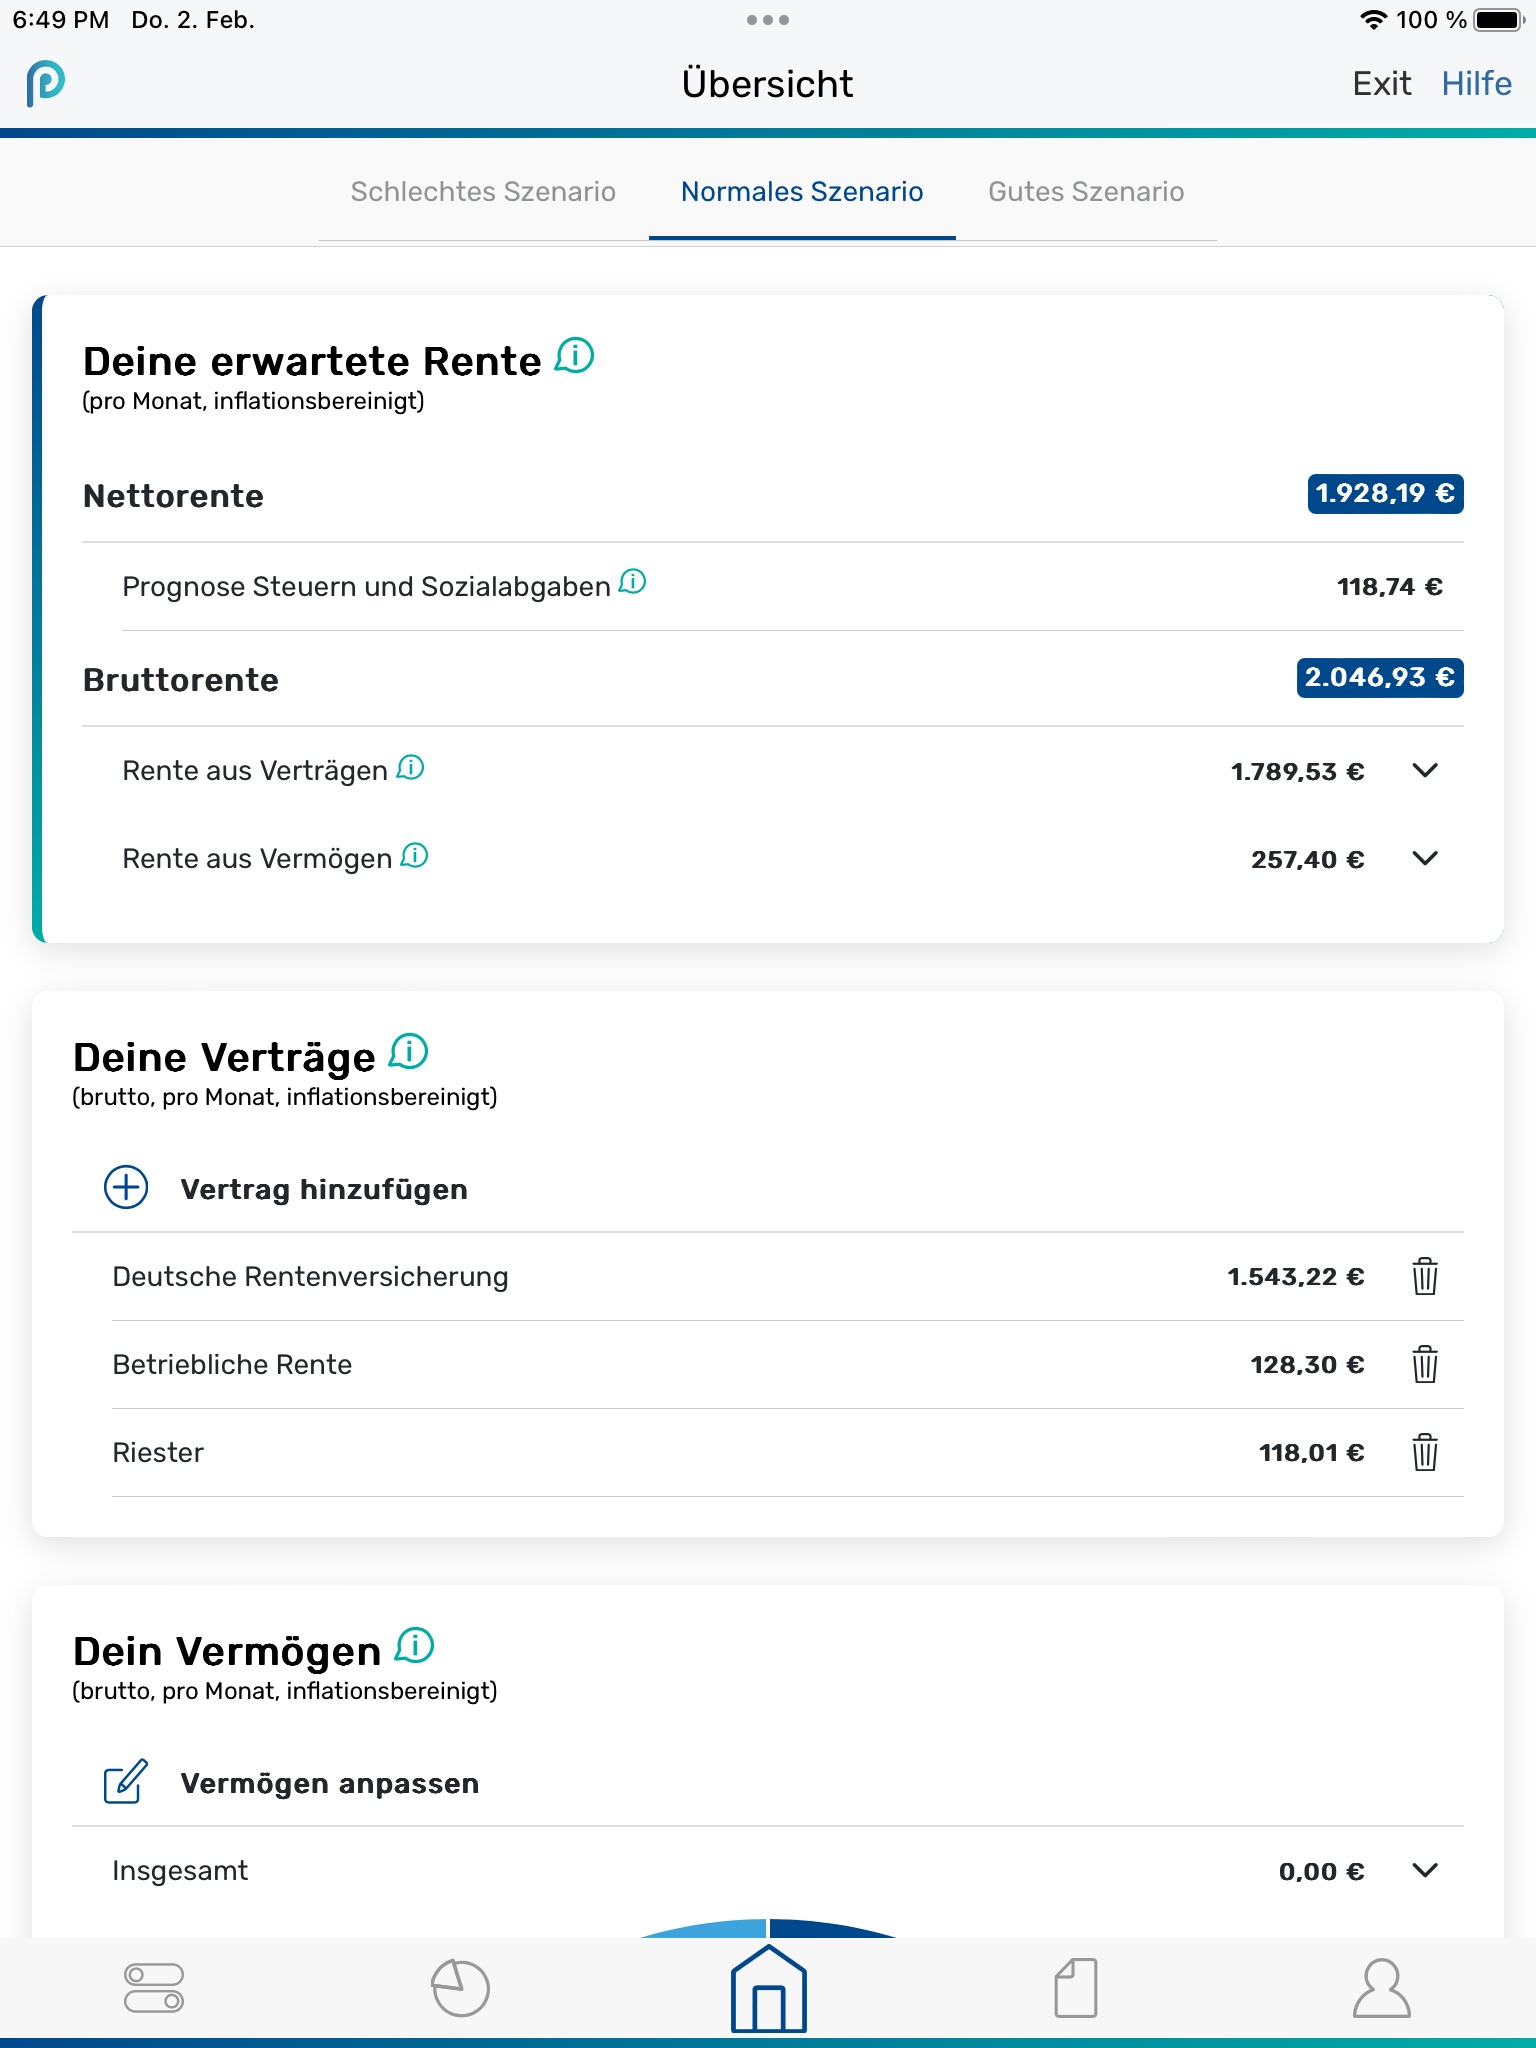Open info for Deine erwartete Rente
This screenshot has height=2048, width=1536.
tap(575, 356)
